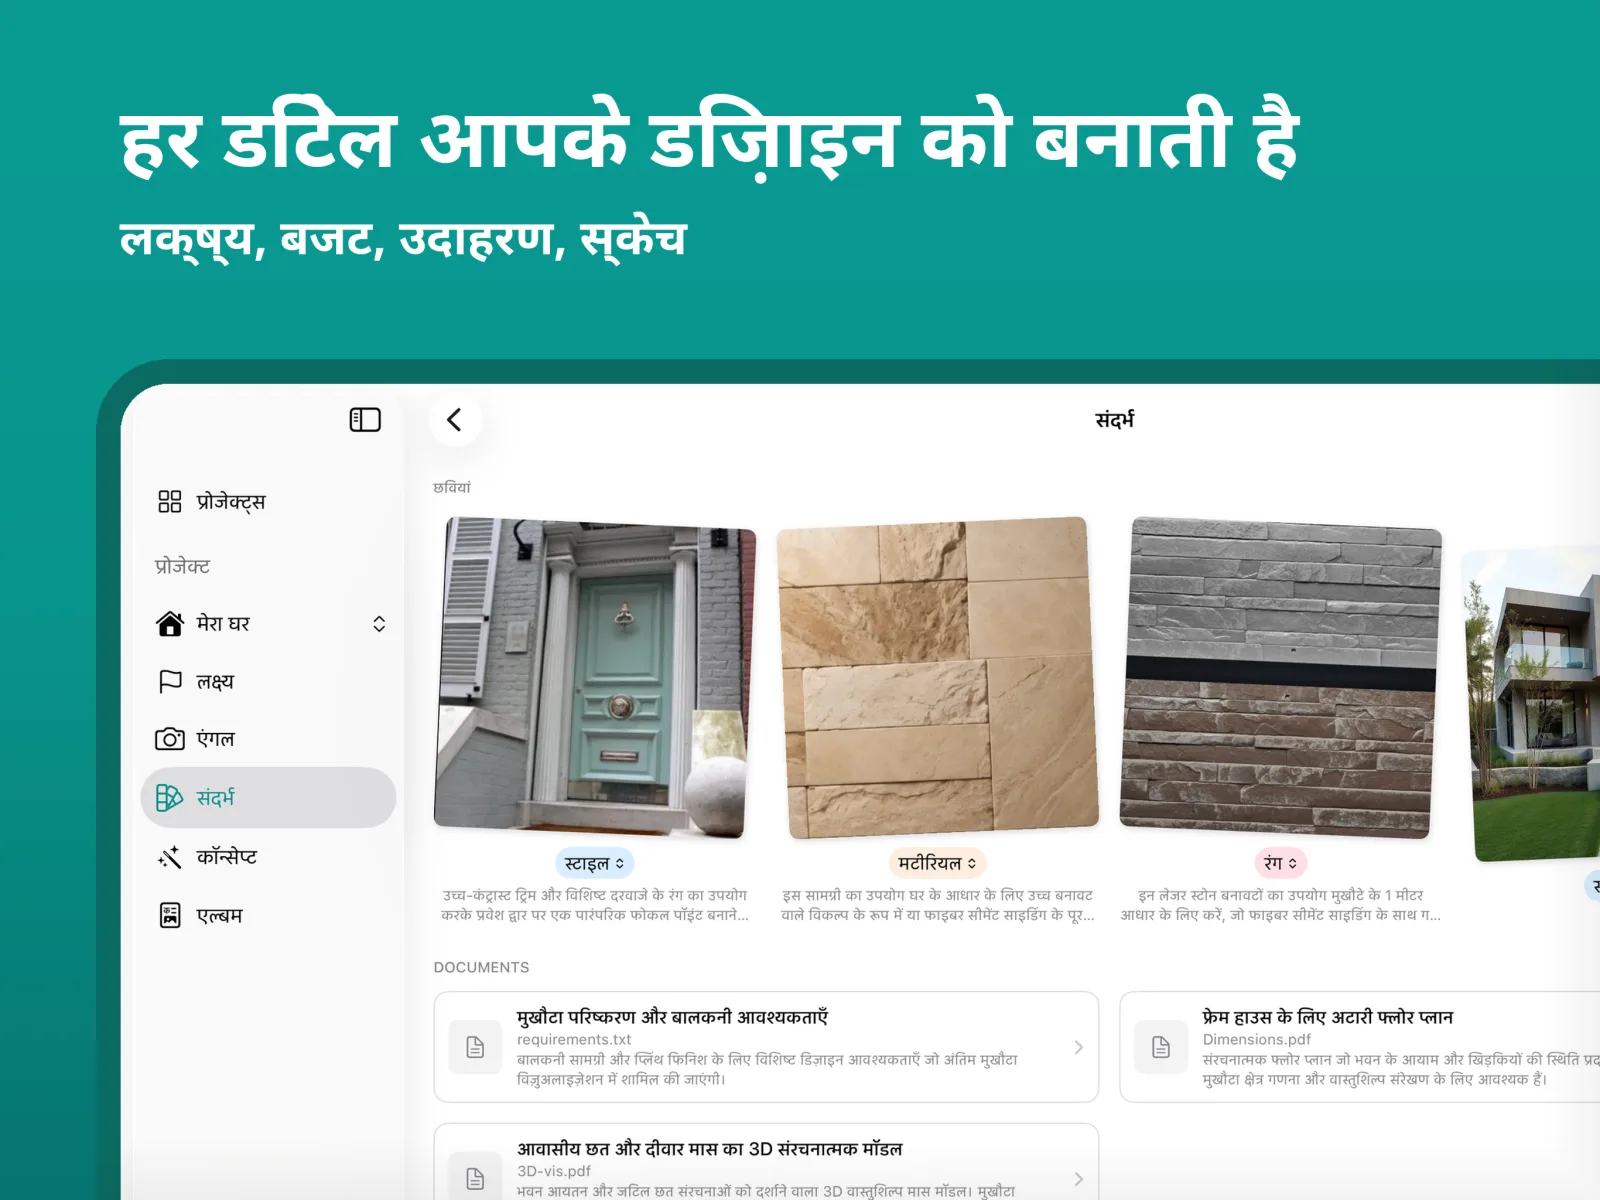Open requirements.txt row chevron

pos(1078,1047)
